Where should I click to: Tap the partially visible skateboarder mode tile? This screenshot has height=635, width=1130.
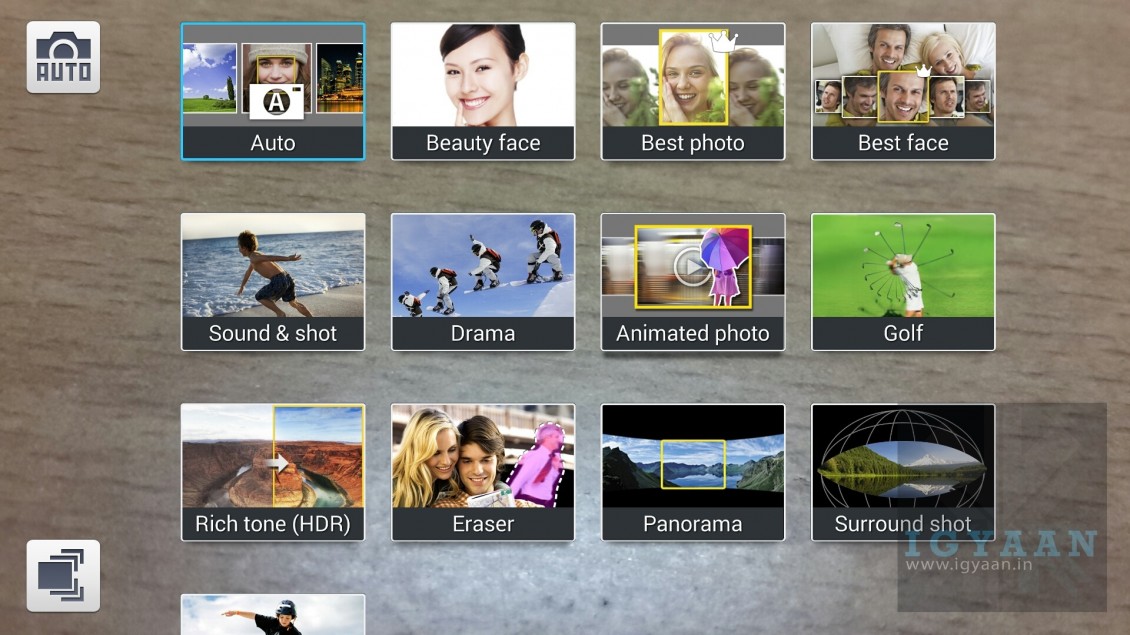[273, 615]
